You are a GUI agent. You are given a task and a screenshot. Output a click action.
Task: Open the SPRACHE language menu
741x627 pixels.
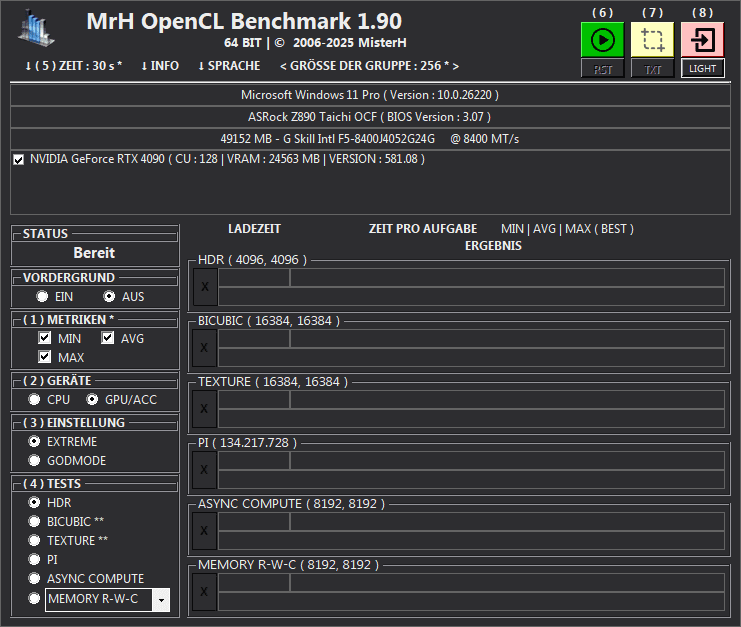229,66
